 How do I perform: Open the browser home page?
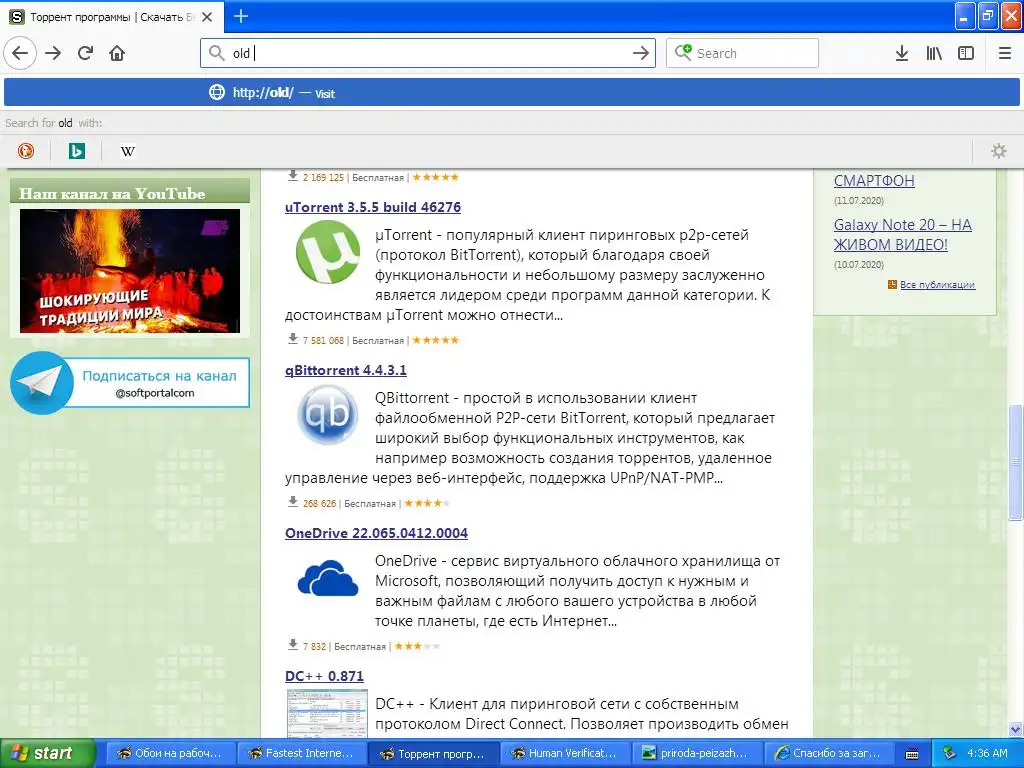(117, 53)
